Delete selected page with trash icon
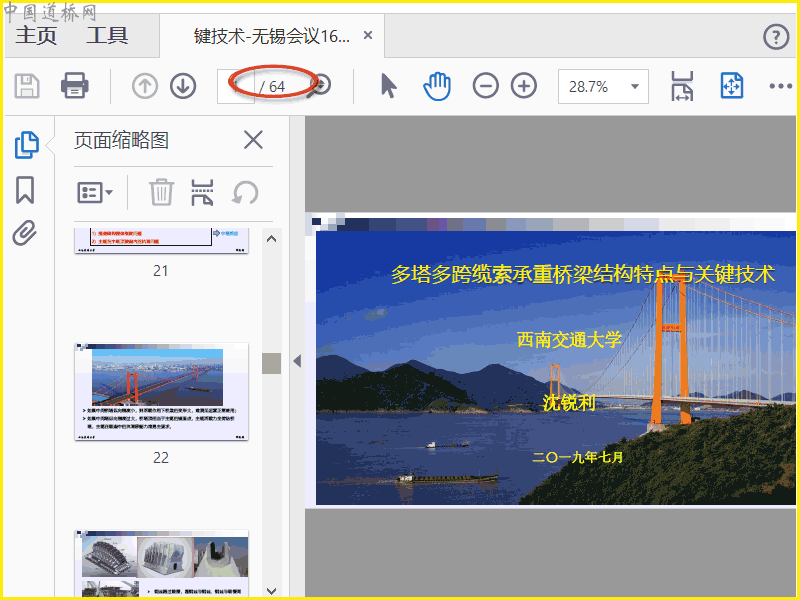Screen dimensions: 800x600 click(x=161, y=192)
